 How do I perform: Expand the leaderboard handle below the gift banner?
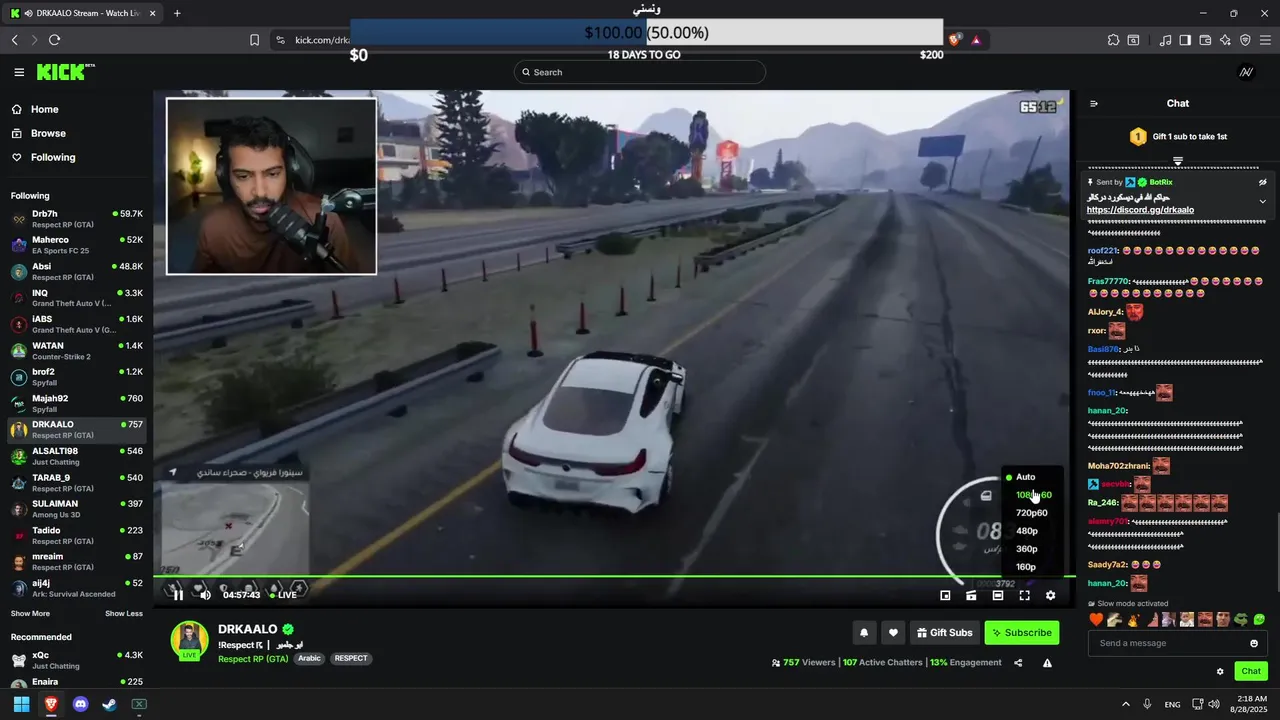click(x=1178, y=160)
